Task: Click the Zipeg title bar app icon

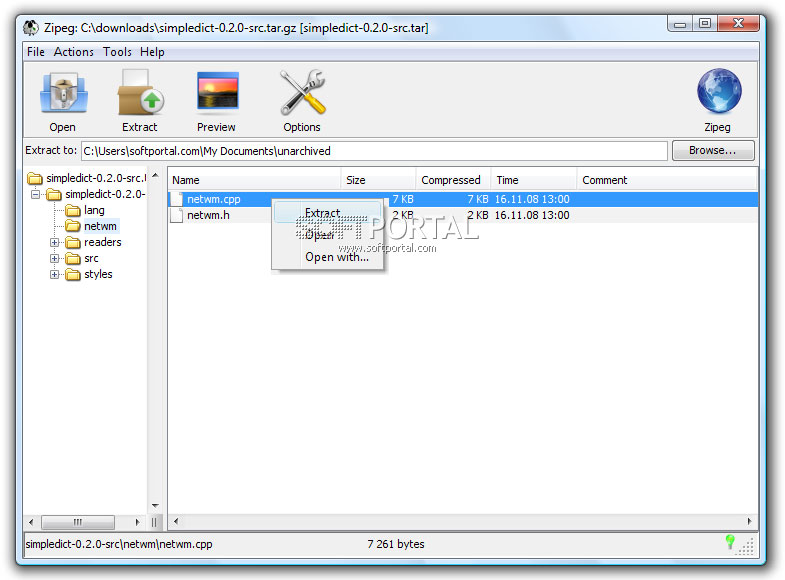Action: 31,28
